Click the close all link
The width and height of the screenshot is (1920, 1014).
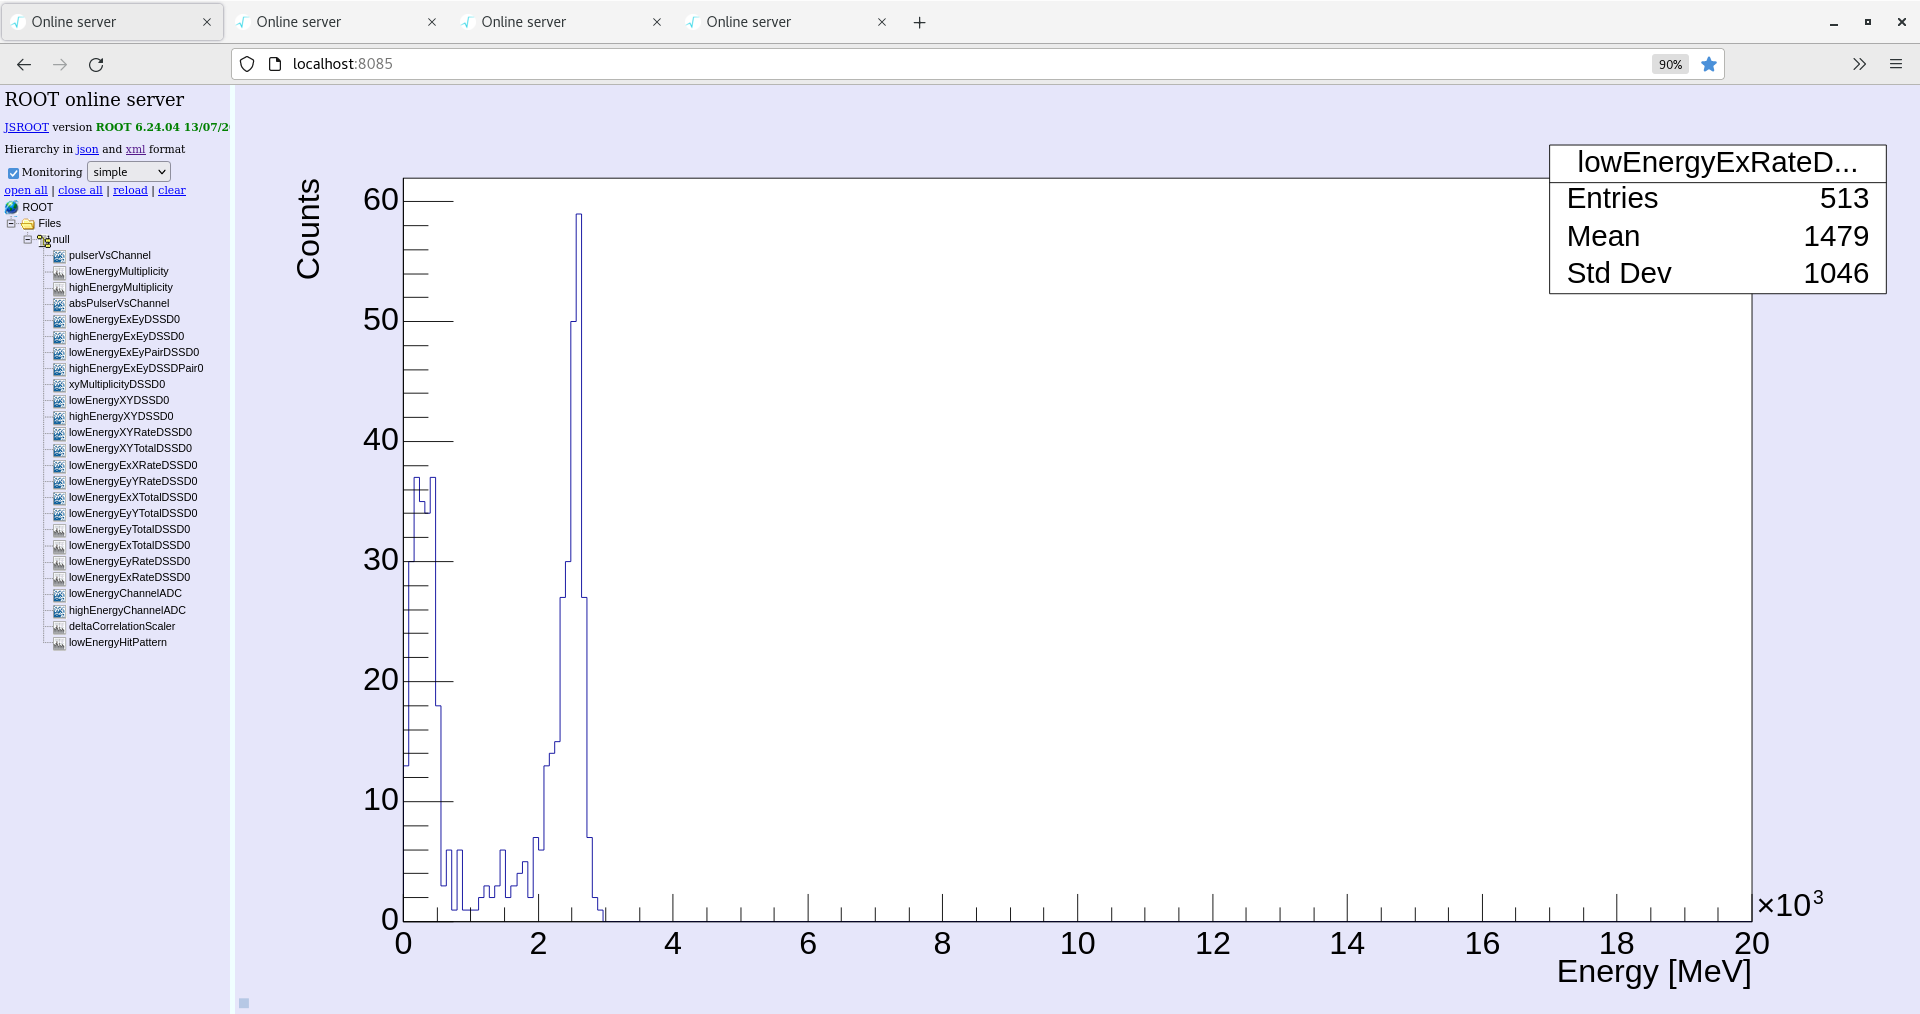80,190
